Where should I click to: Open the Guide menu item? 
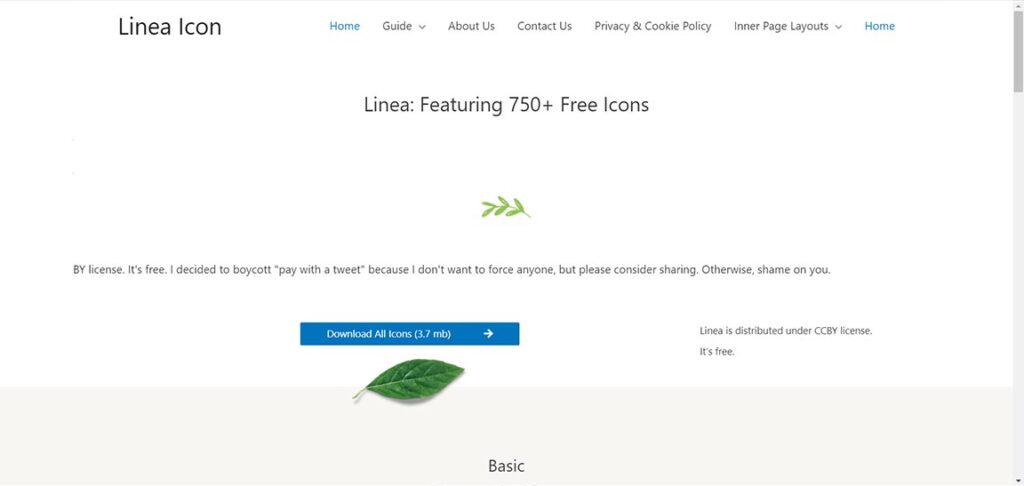coord(397,26)
